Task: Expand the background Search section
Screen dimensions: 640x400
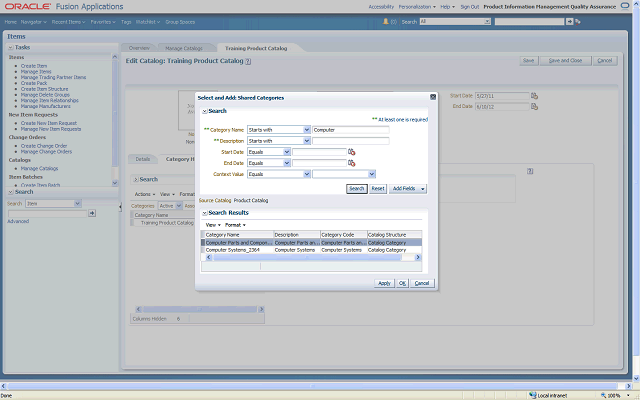Action: coord(136,179)
